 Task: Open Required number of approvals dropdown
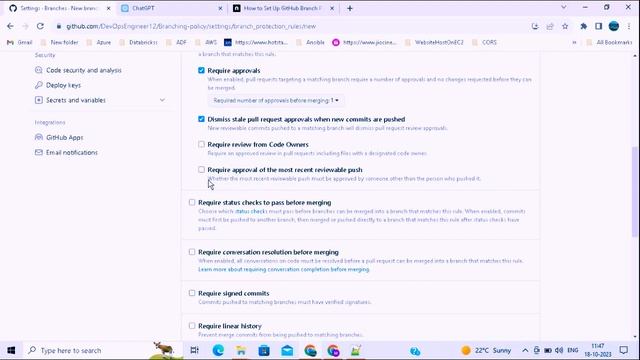[x=276, y=100]
